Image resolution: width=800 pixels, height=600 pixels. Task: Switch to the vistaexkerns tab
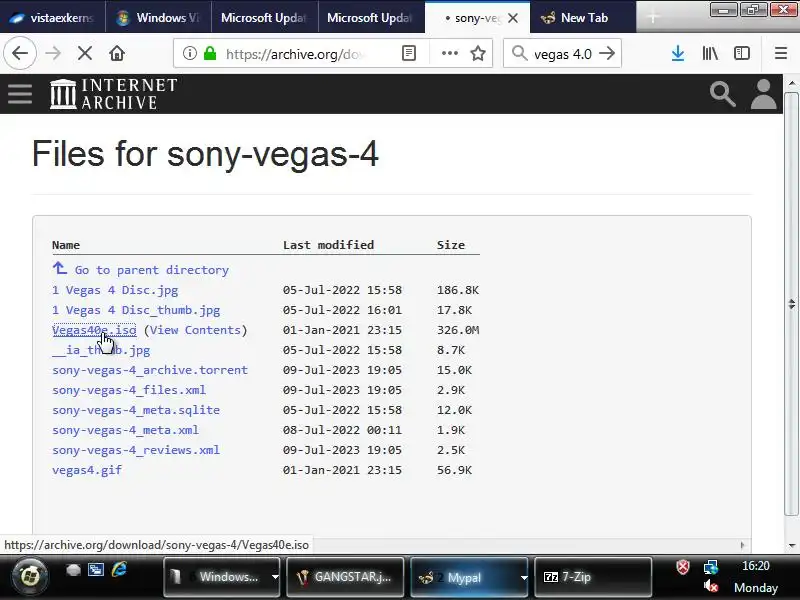coord(53,18)
